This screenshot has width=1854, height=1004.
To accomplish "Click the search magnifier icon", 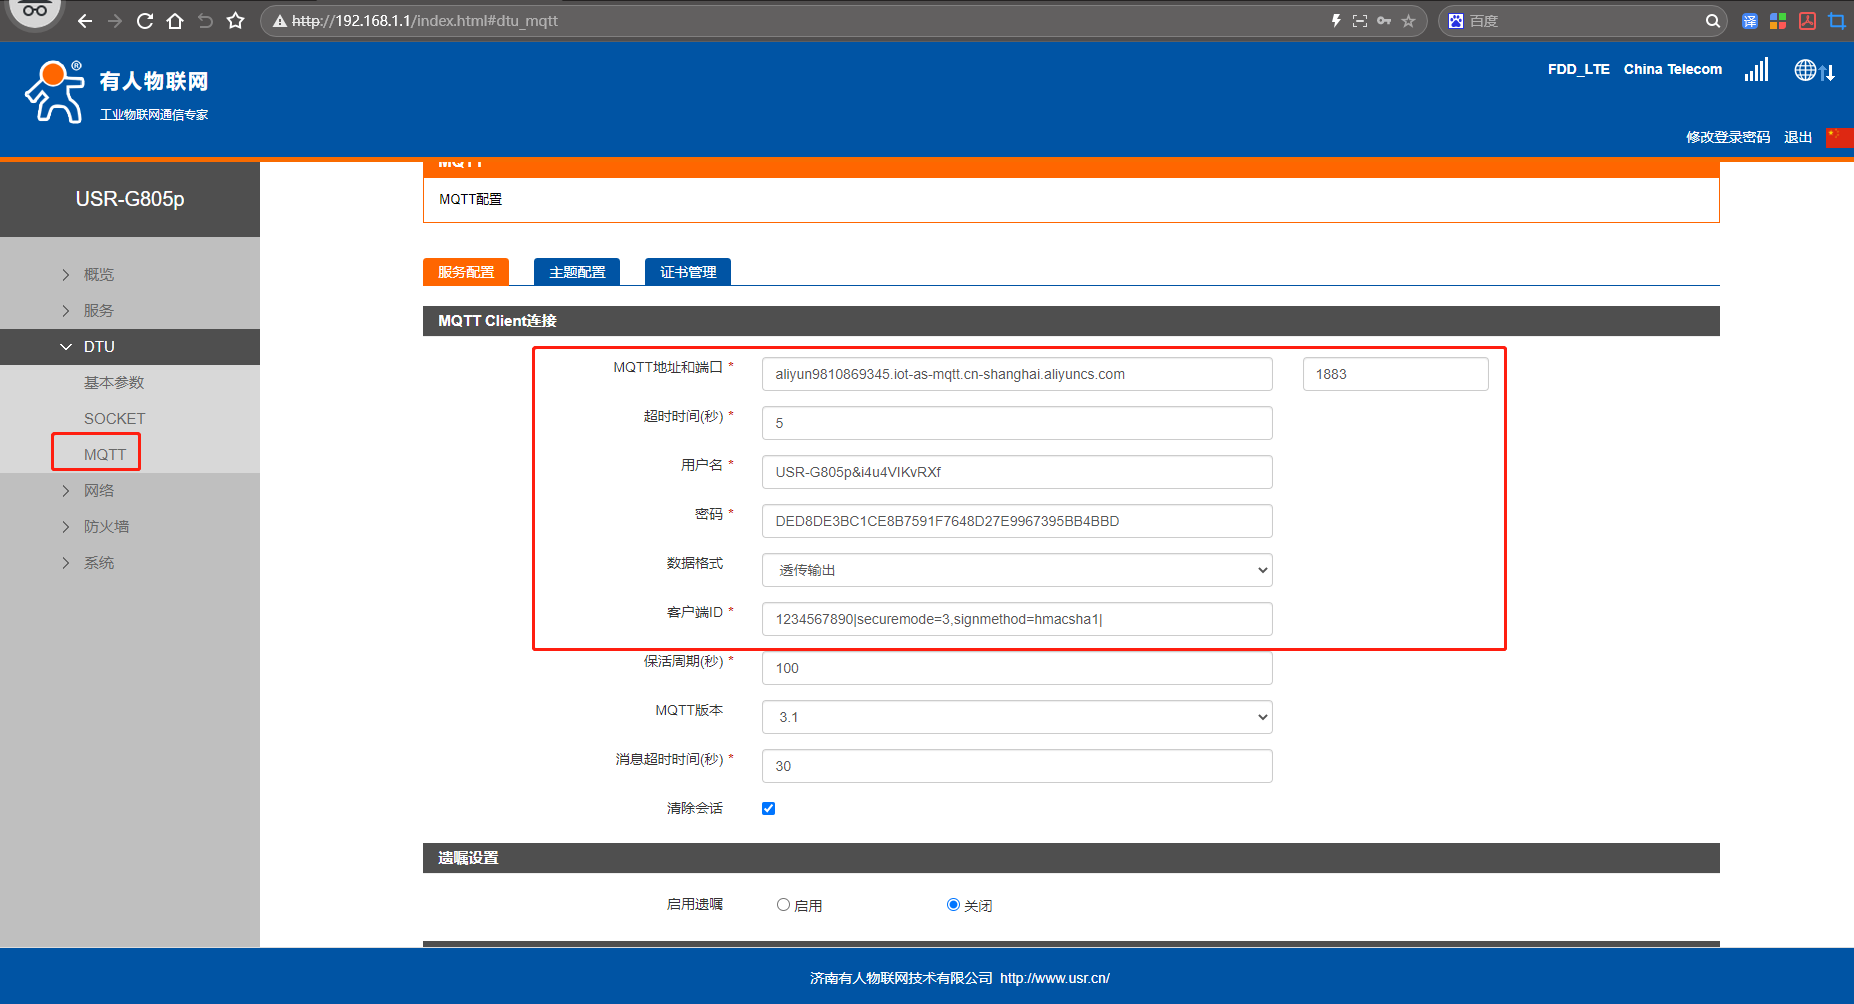I will 1712,21.
